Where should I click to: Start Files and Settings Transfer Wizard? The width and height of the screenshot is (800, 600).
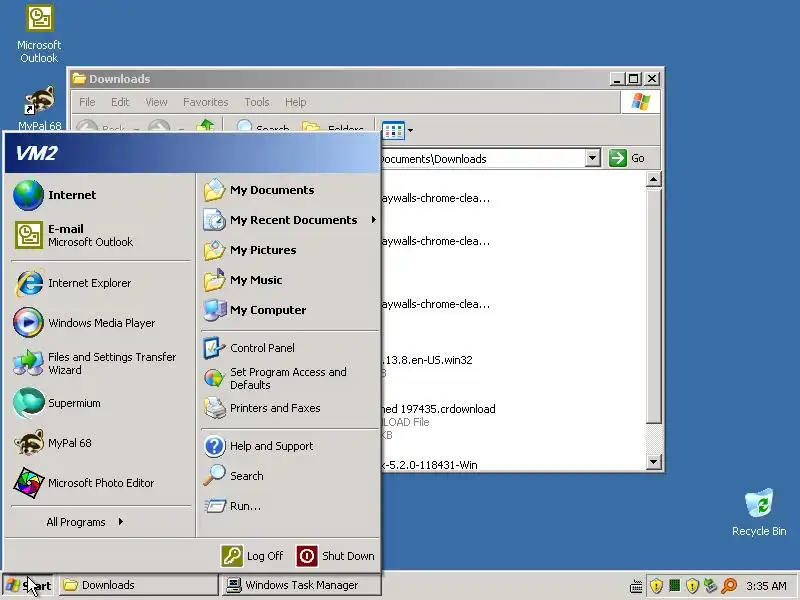pyautogui.click(x=101, y=363)
